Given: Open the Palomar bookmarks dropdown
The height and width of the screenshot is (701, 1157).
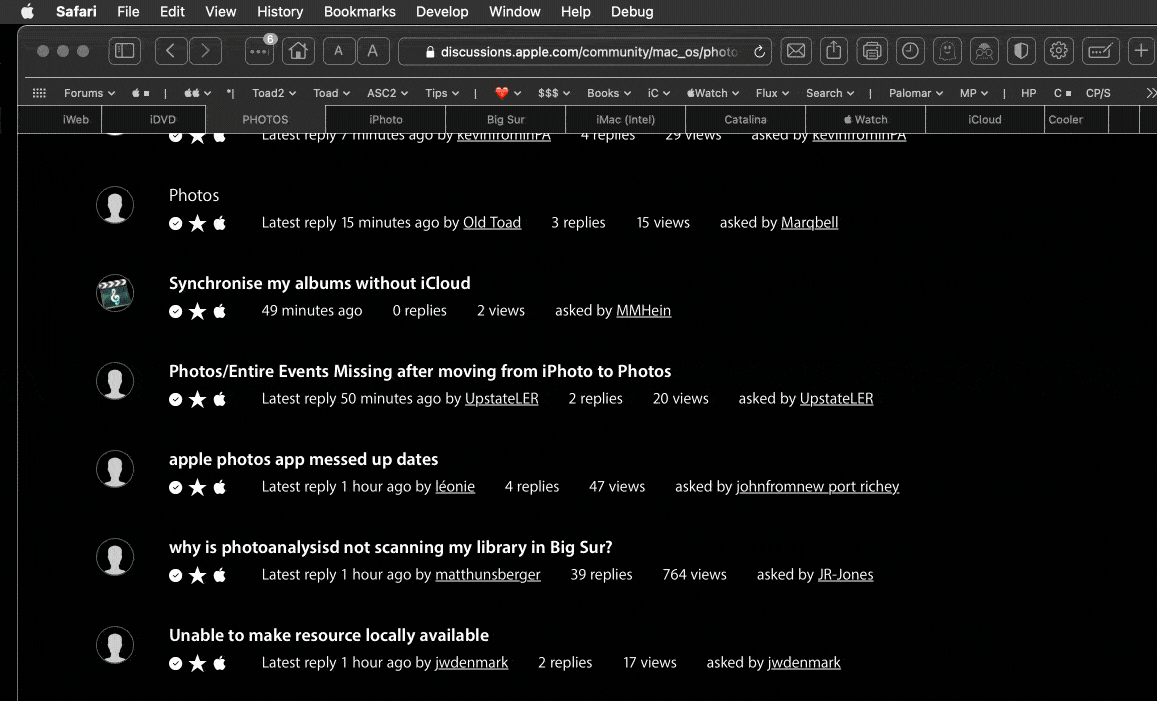Looking at the screenshot, I should coord(915,93).
